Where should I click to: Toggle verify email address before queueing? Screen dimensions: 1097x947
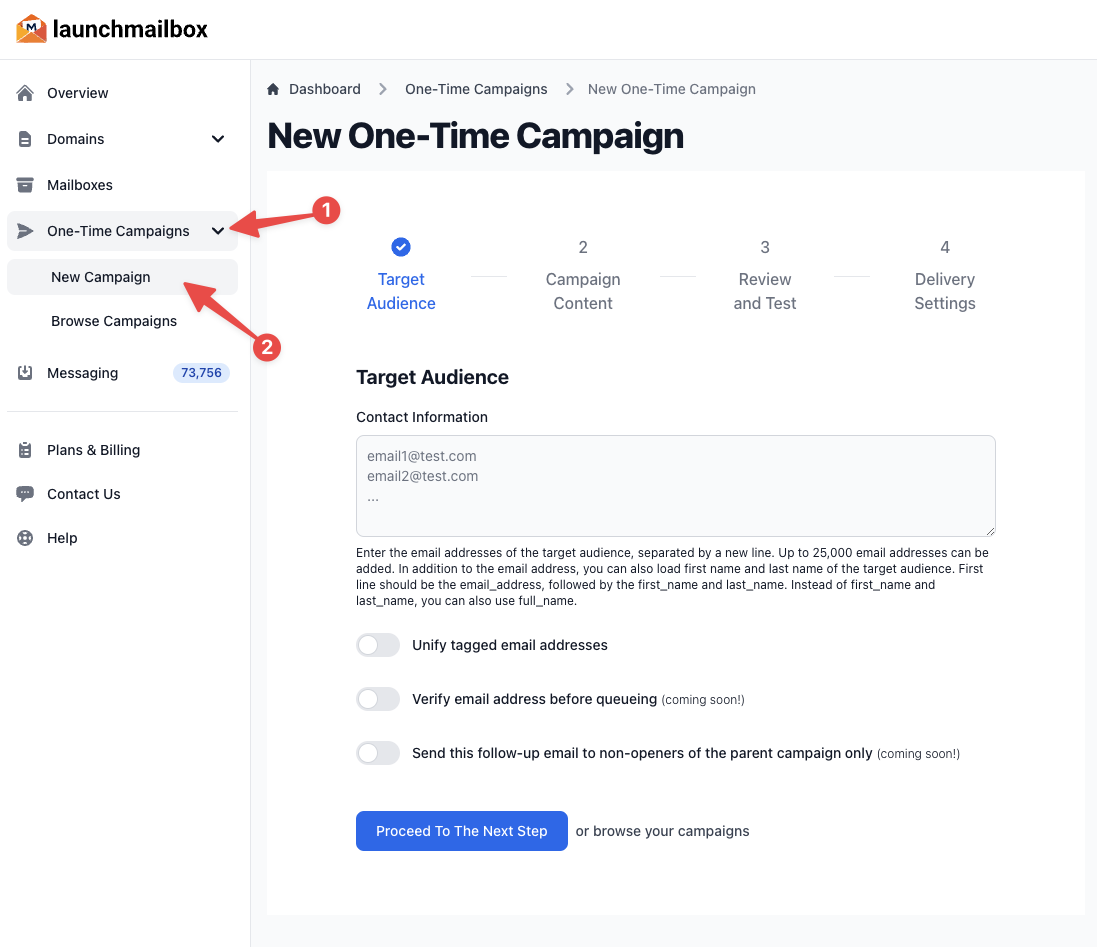tap(378, 699)
